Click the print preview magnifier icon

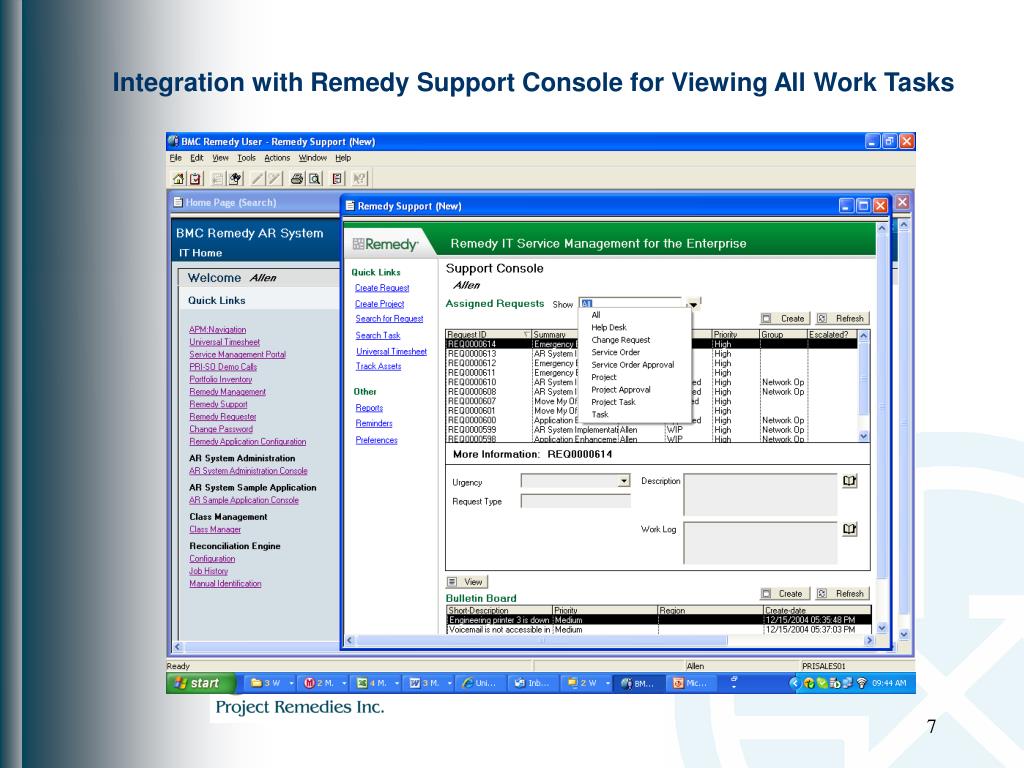click(x=315, y=178)
